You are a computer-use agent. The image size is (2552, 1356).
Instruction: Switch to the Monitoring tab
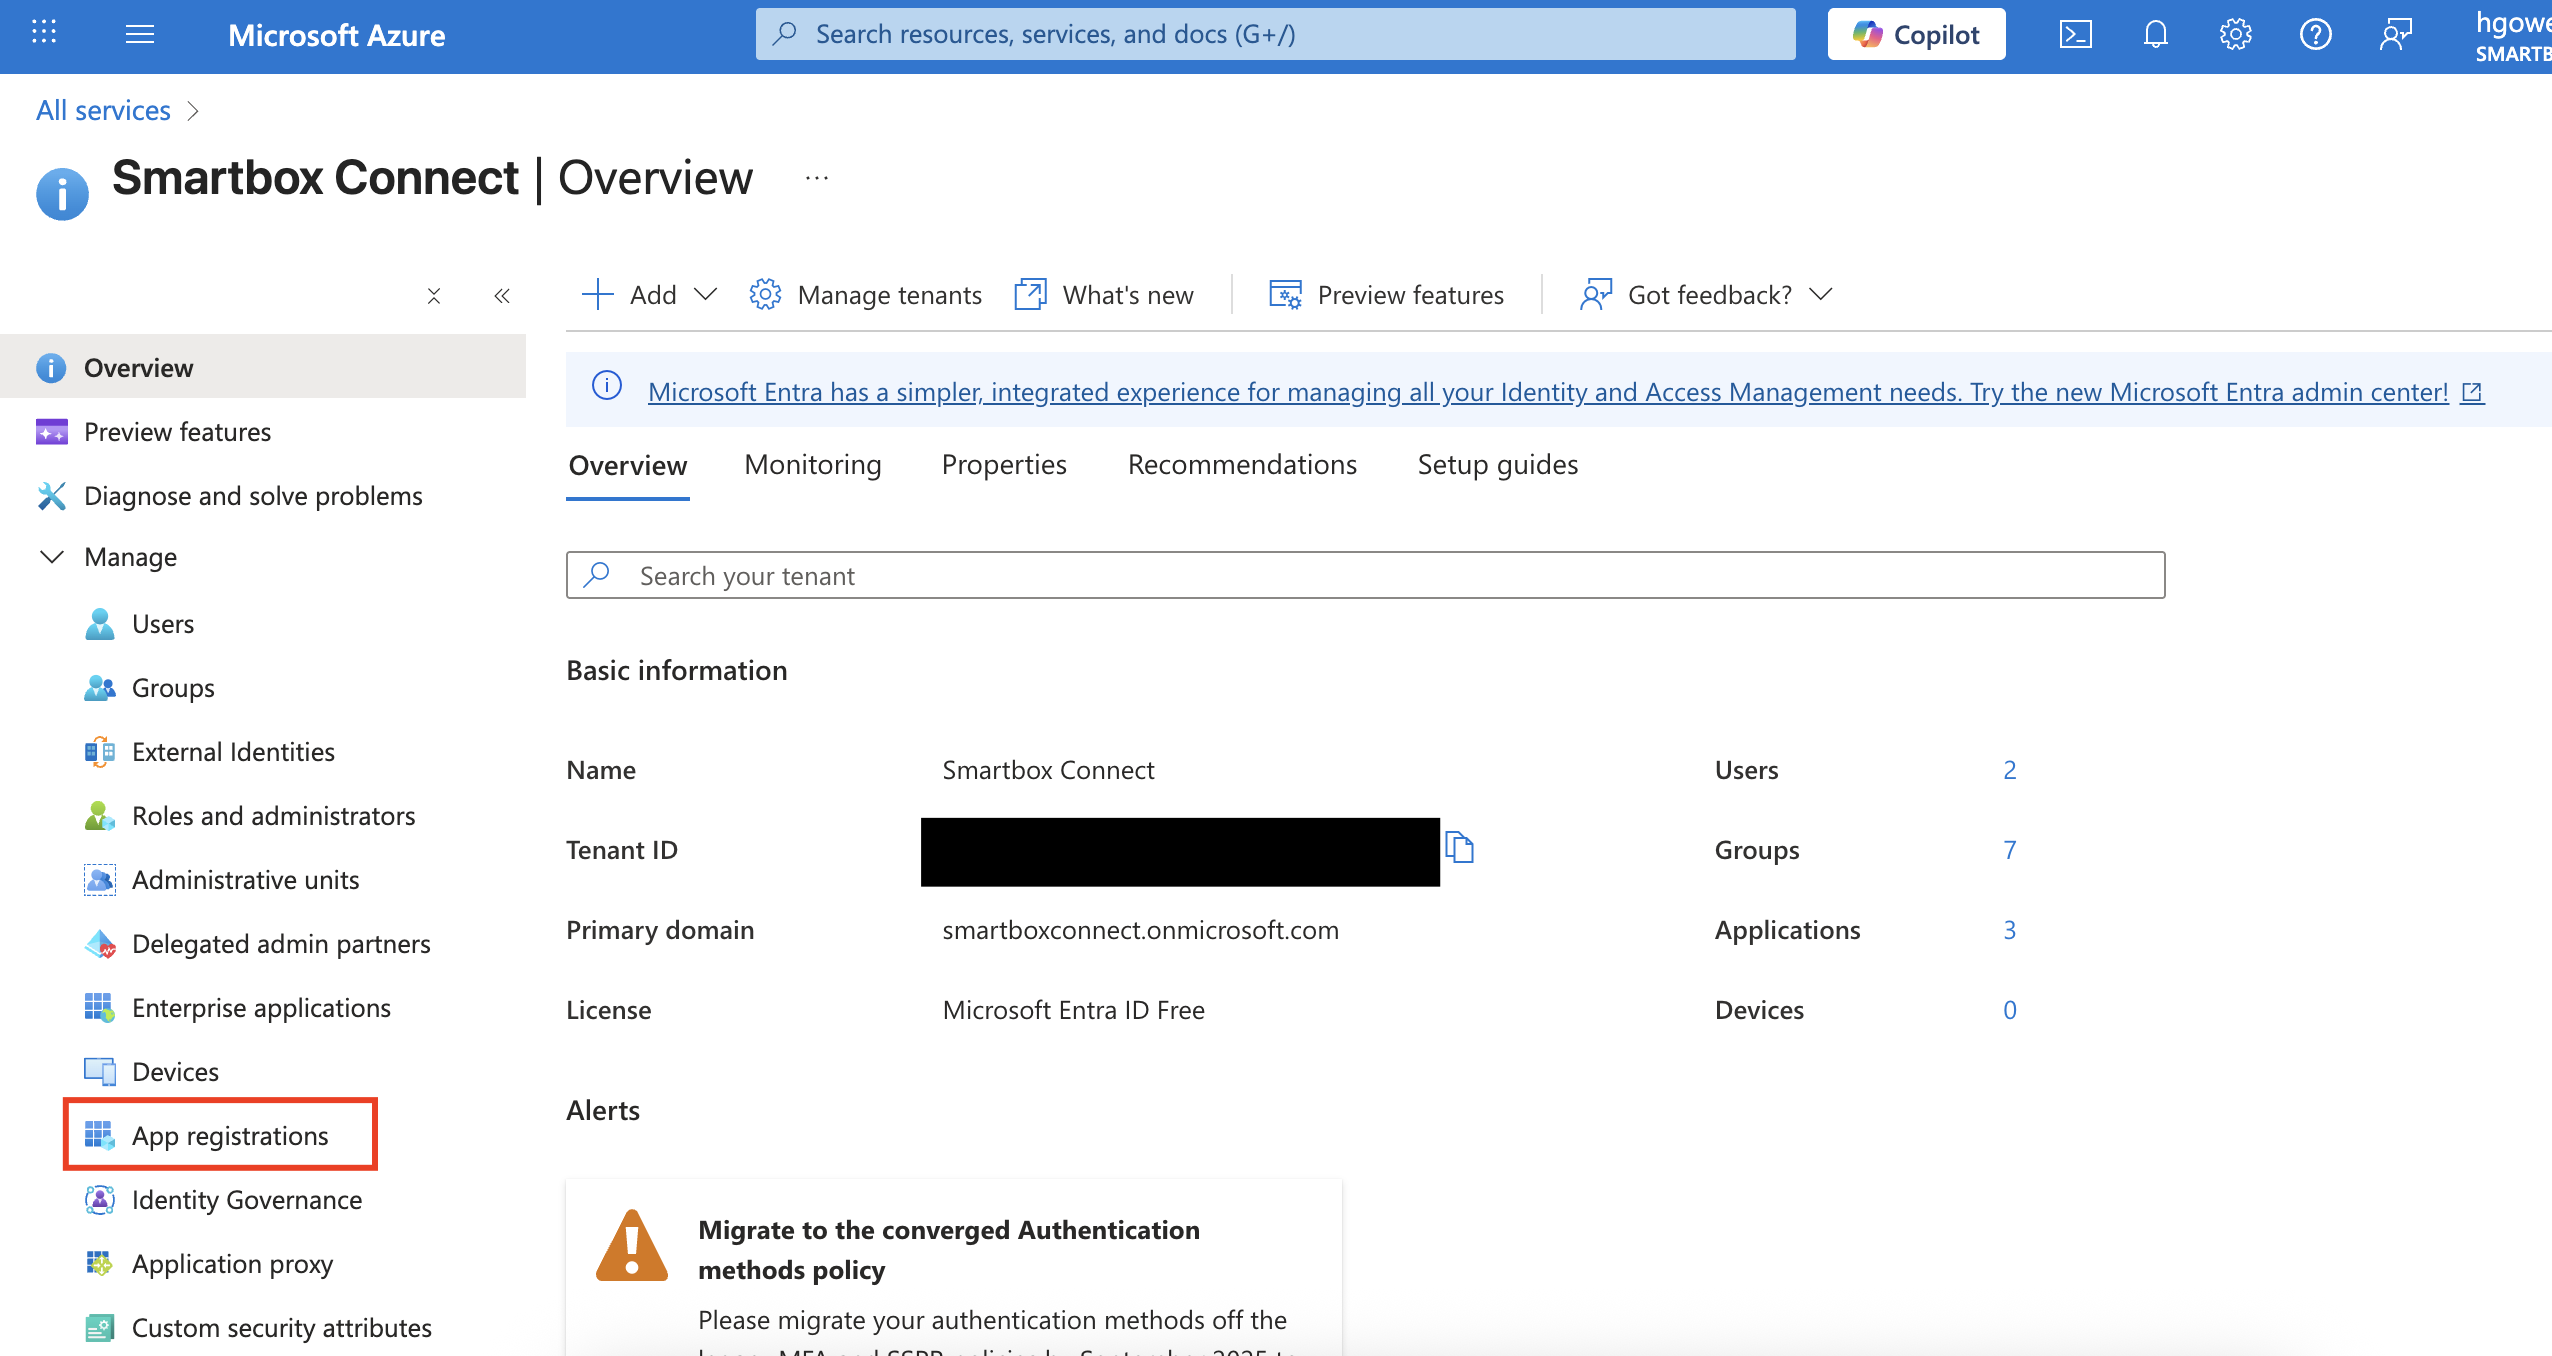click(x=812, y=465)
